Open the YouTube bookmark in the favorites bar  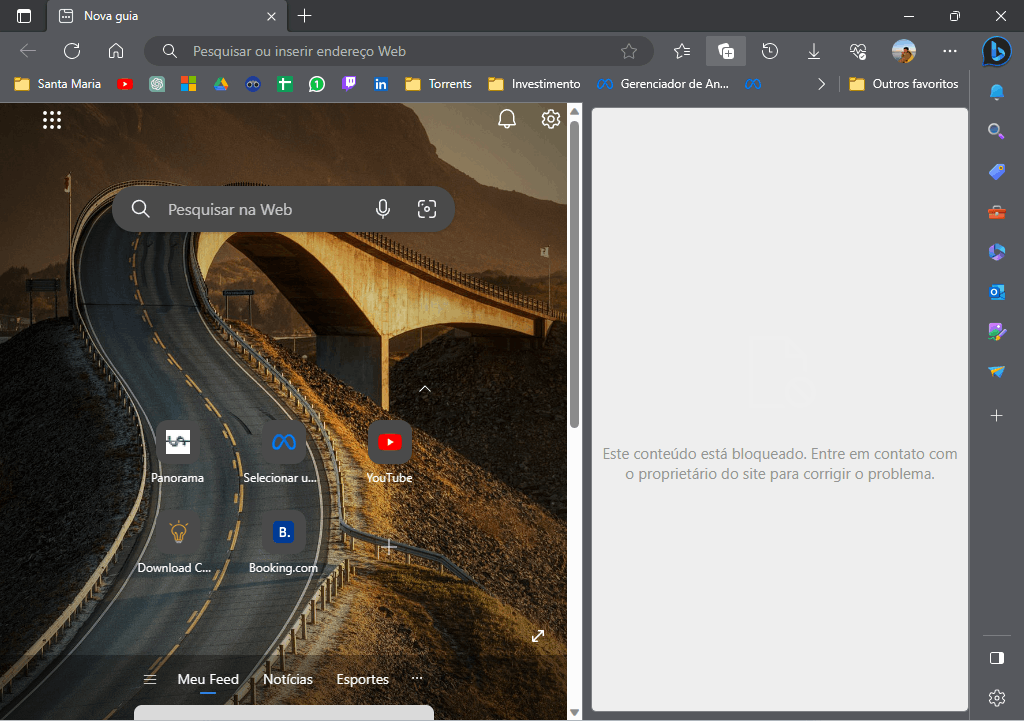click(125, 84)
